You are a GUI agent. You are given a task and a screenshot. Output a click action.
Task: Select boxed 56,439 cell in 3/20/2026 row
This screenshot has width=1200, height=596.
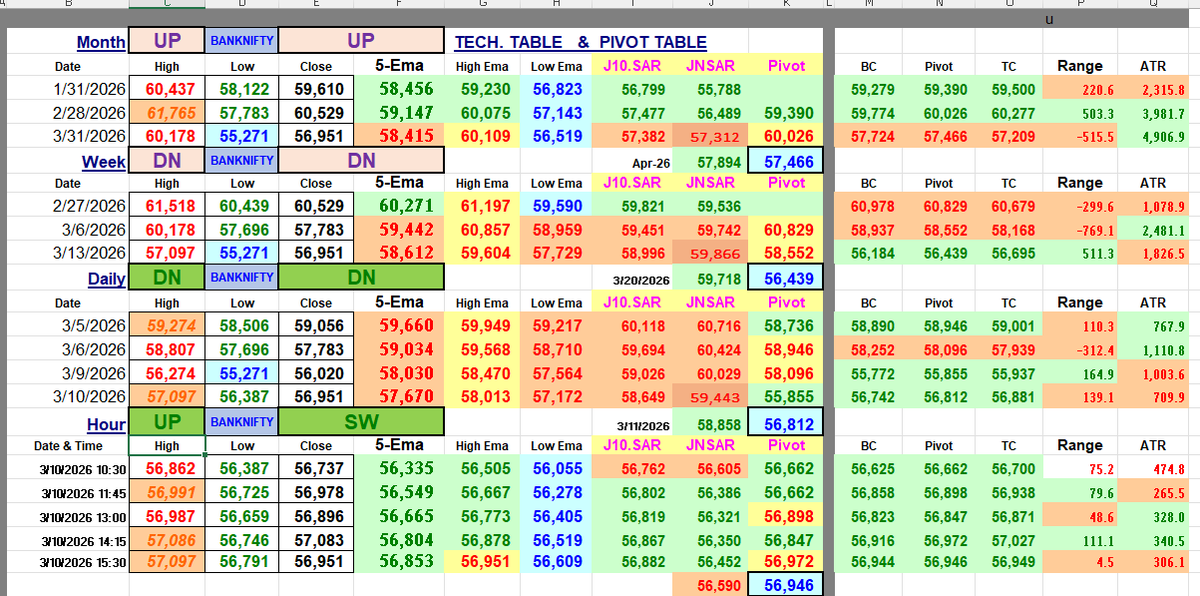(x=787, y=279)
